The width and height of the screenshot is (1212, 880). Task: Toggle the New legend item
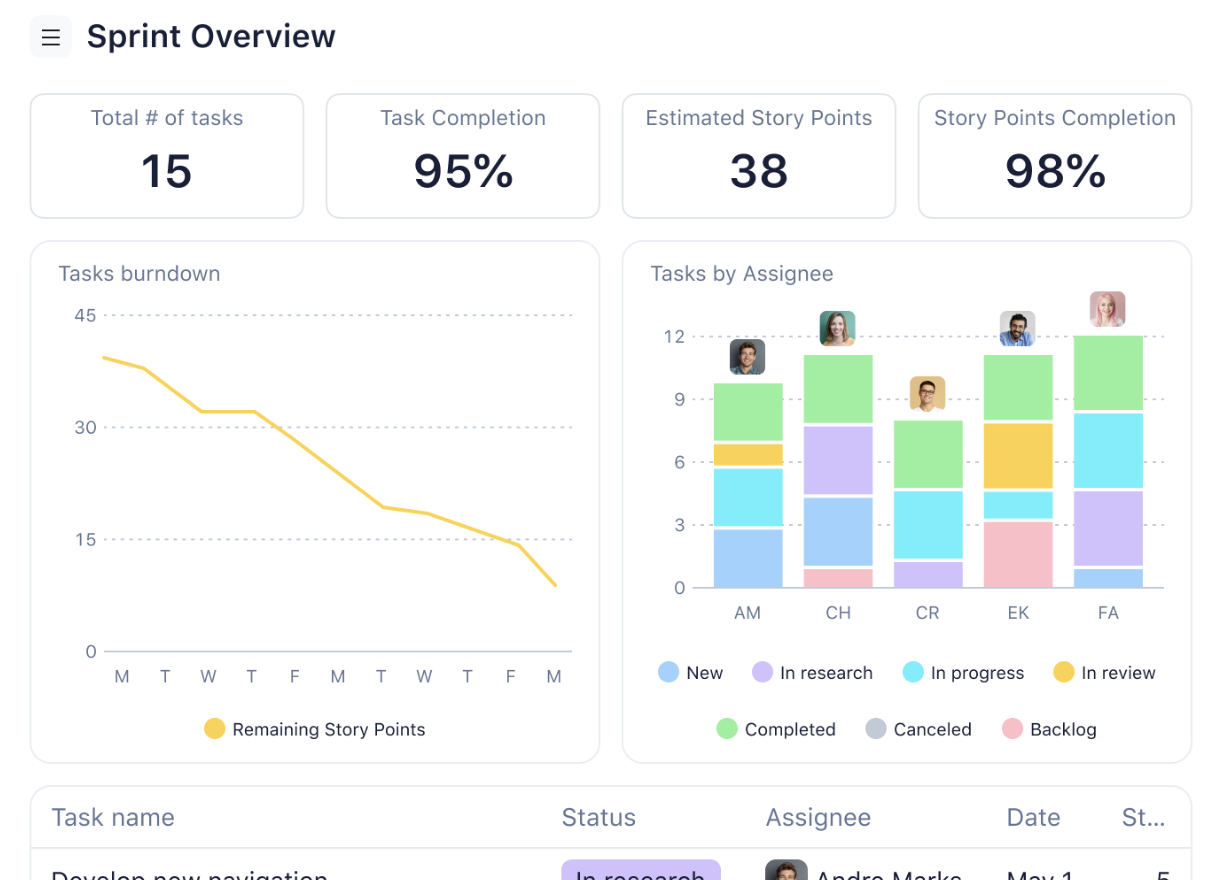coord(690,673)
